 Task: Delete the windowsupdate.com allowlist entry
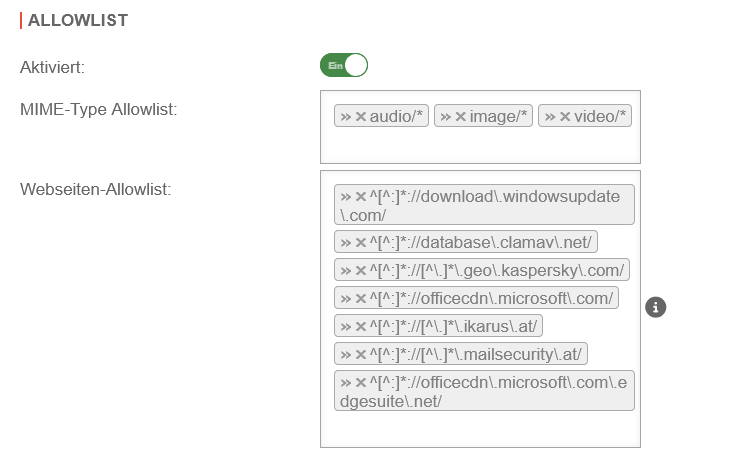pyautogui.click(x=361, y=196)
